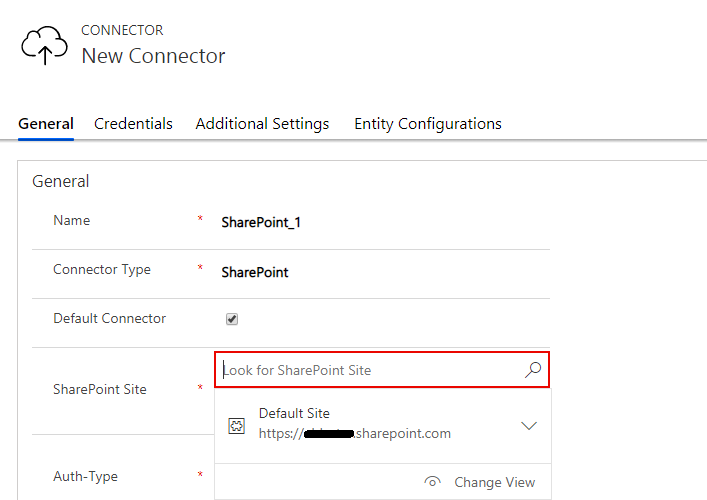
Task: Click the cloud upload connector icon
Action: coord(45,45)
